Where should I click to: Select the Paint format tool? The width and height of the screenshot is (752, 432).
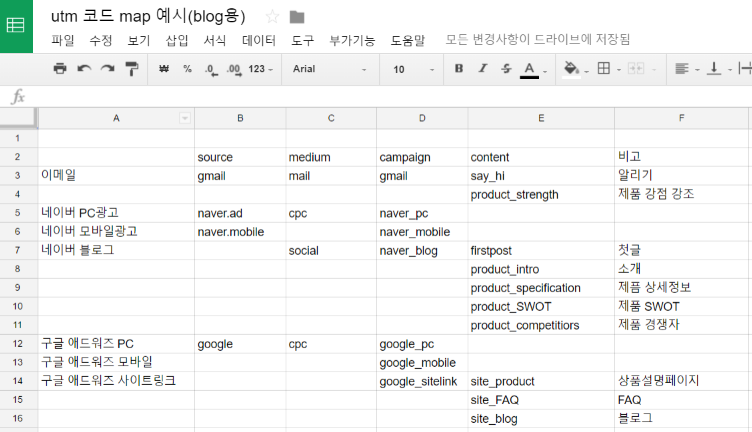click(x=131, y=69)
